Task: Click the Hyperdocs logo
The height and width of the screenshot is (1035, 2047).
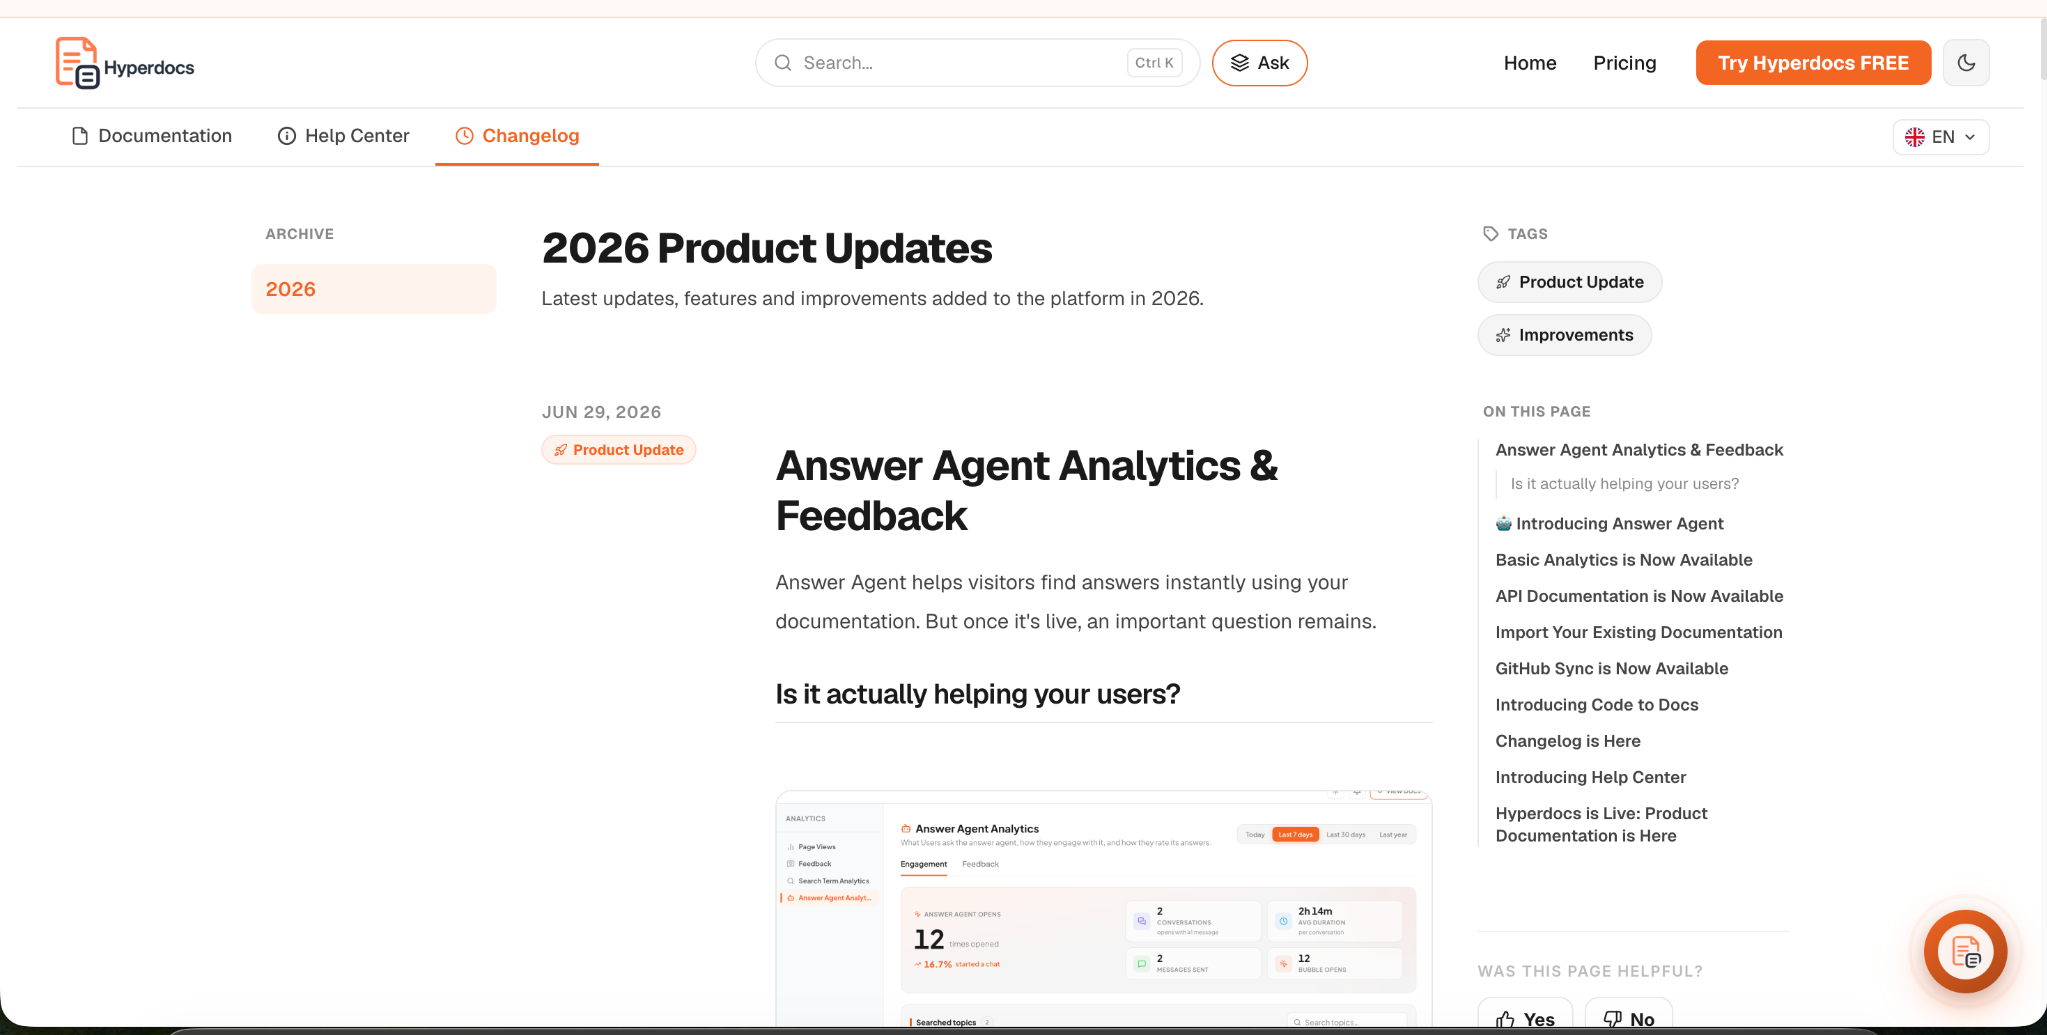Action: coord(125,63)
